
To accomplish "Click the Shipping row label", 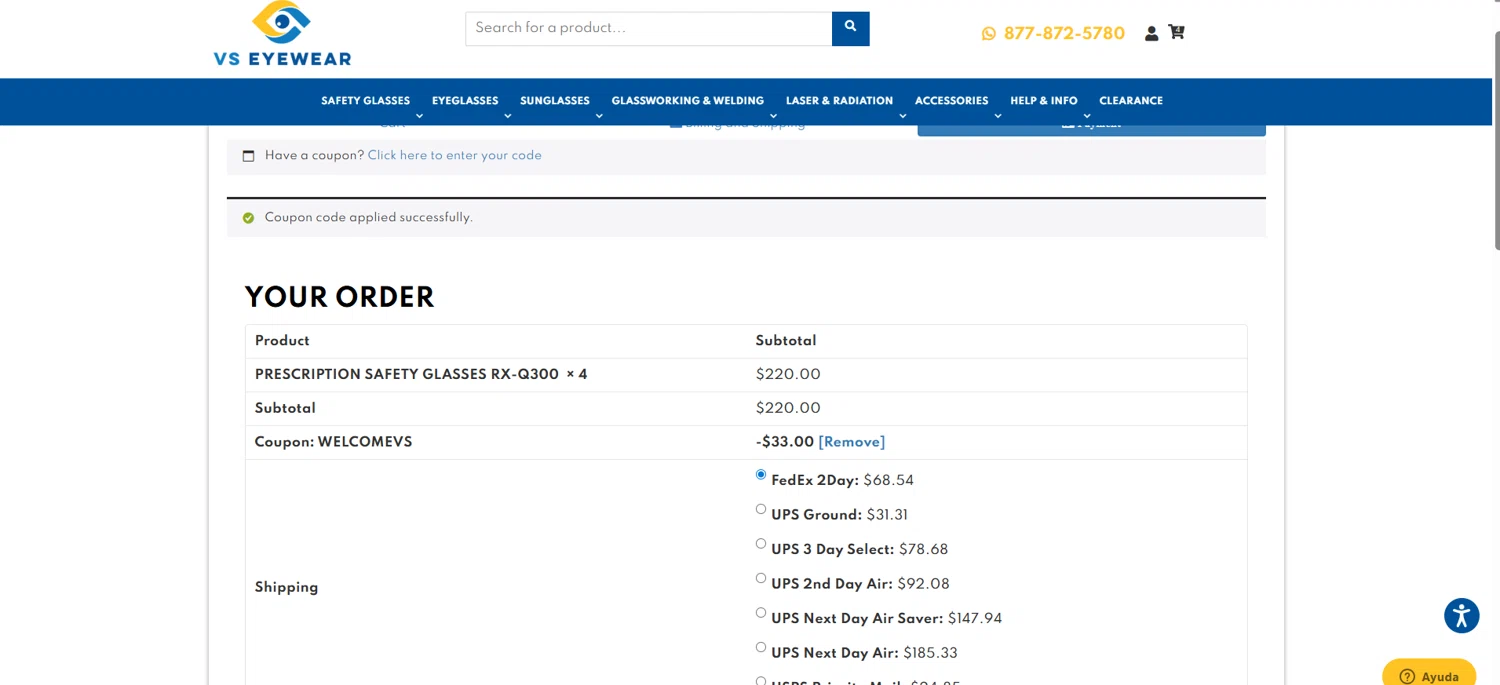I will point(286,588).
